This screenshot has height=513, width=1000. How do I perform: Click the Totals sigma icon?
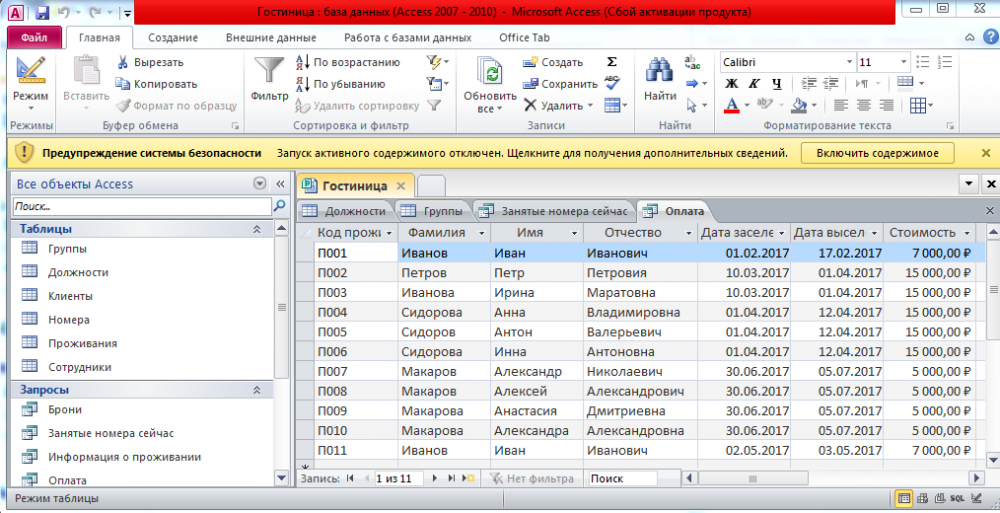612,62
